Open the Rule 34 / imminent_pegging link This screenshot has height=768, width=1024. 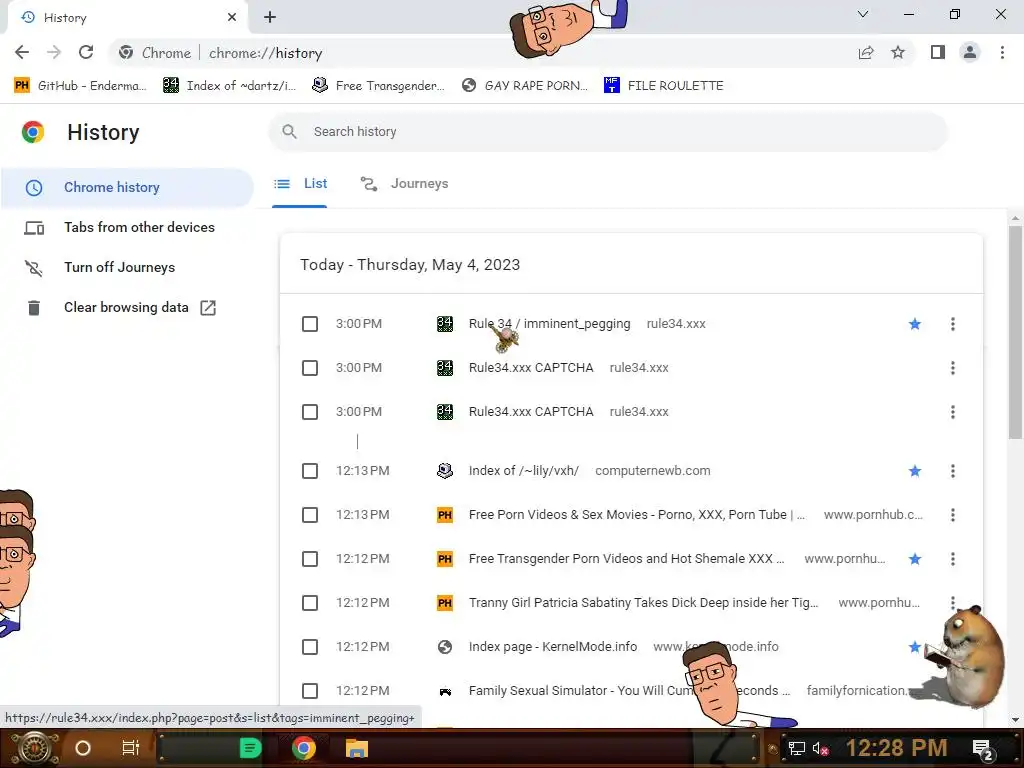click(549, 324)
